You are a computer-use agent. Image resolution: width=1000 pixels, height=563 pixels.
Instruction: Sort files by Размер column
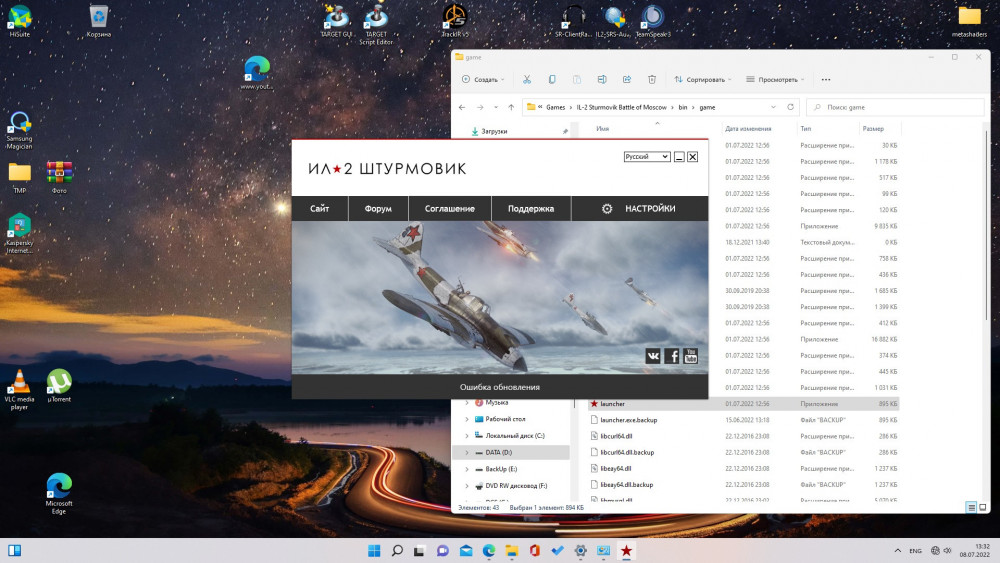point(873,129)
